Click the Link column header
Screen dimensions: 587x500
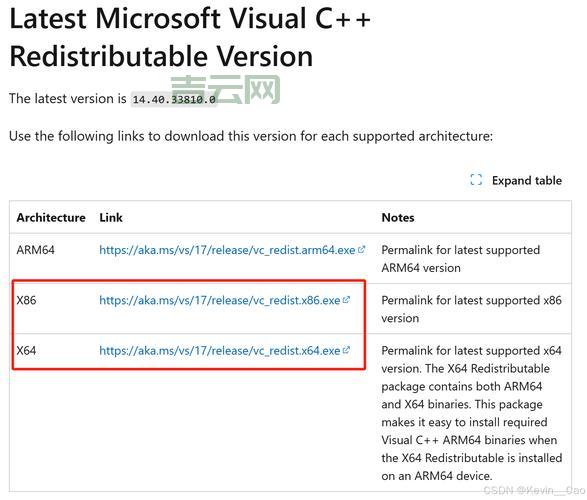pyautogui.click(x=111, y=217)
